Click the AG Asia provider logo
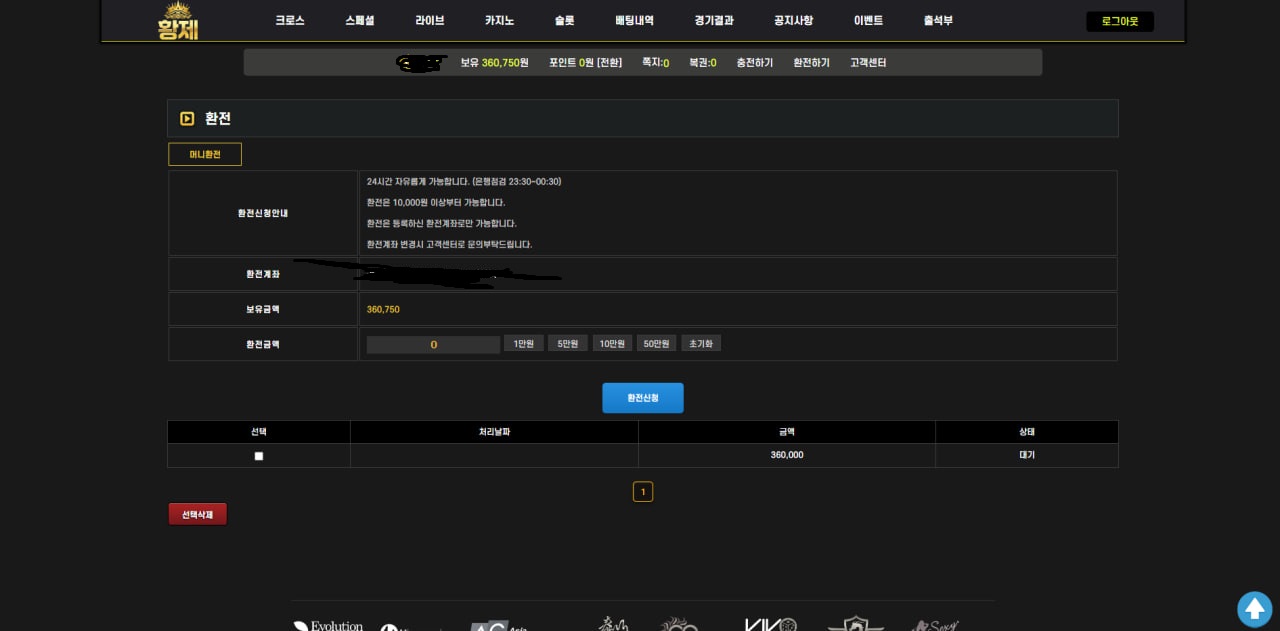 [497, 626]
